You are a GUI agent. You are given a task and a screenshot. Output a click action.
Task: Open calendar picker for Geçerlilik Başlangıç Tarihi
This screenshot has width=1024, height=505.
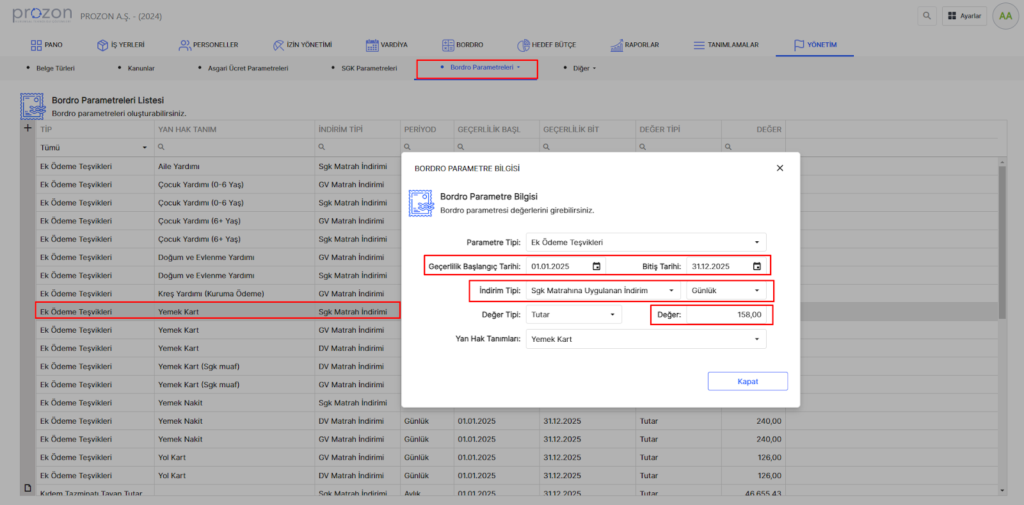[x=597, y=266]
